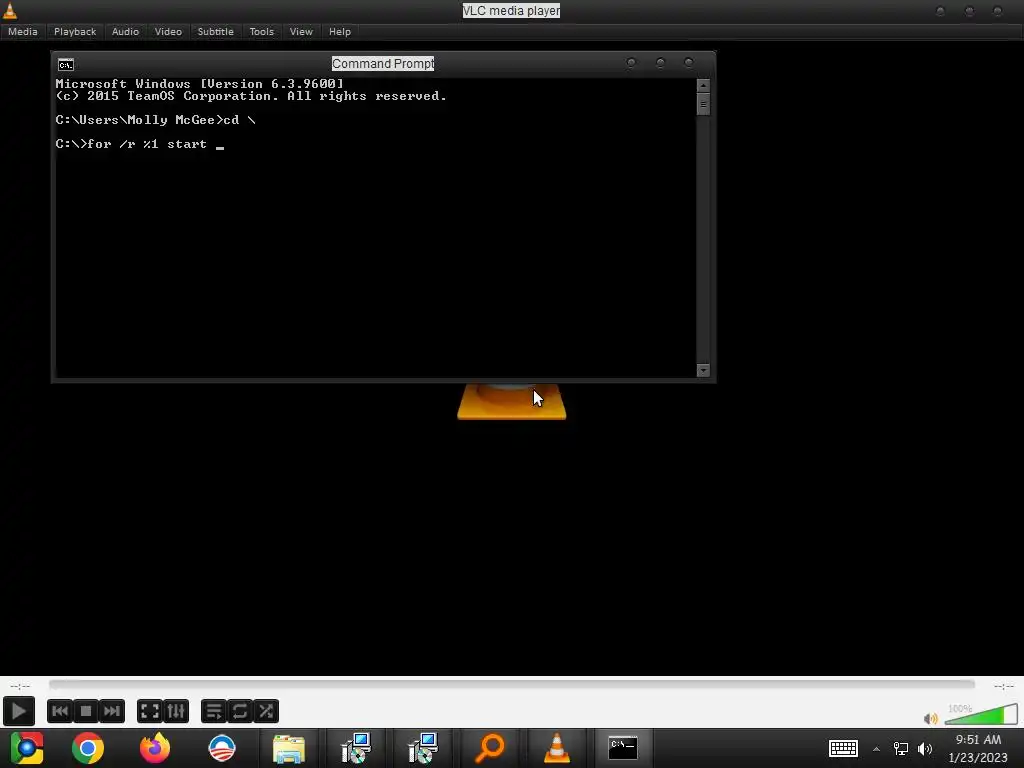This screenshot has height=768, width=1024.
Task: Show hidden tray icons
Action: click(x=876, y=749)
